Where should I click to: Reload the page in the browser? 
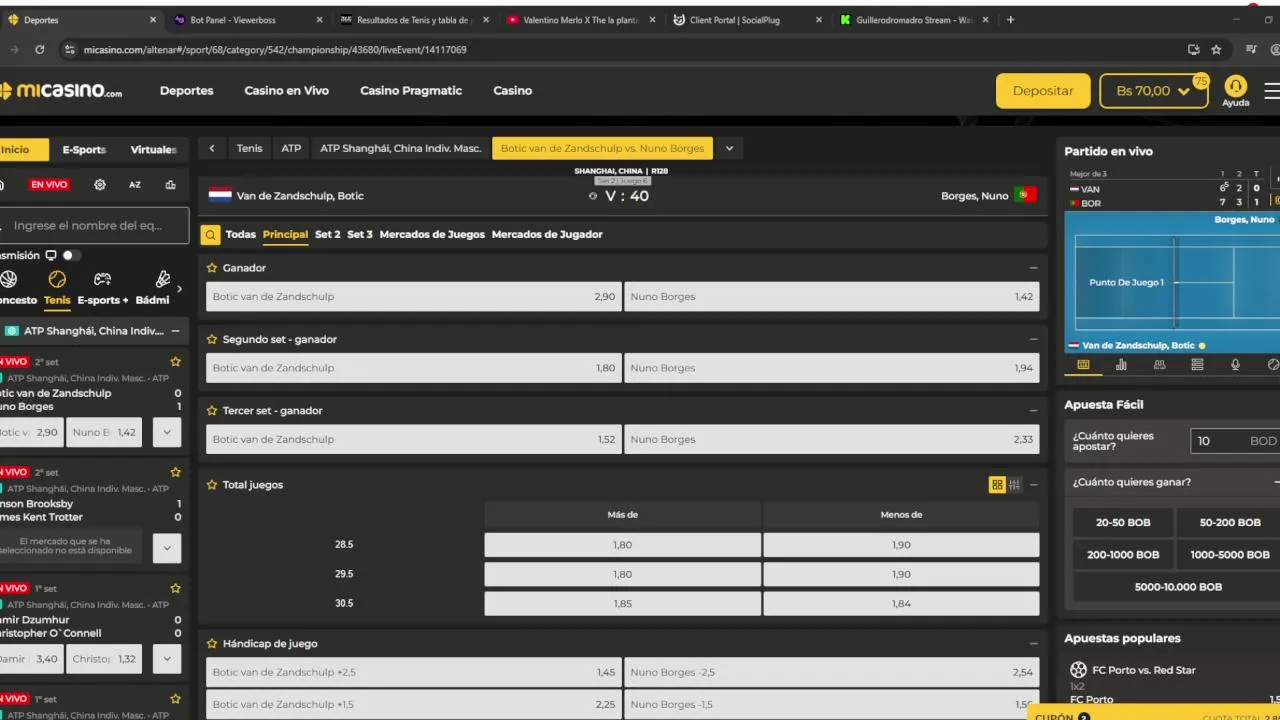click(x=39, y=49)
